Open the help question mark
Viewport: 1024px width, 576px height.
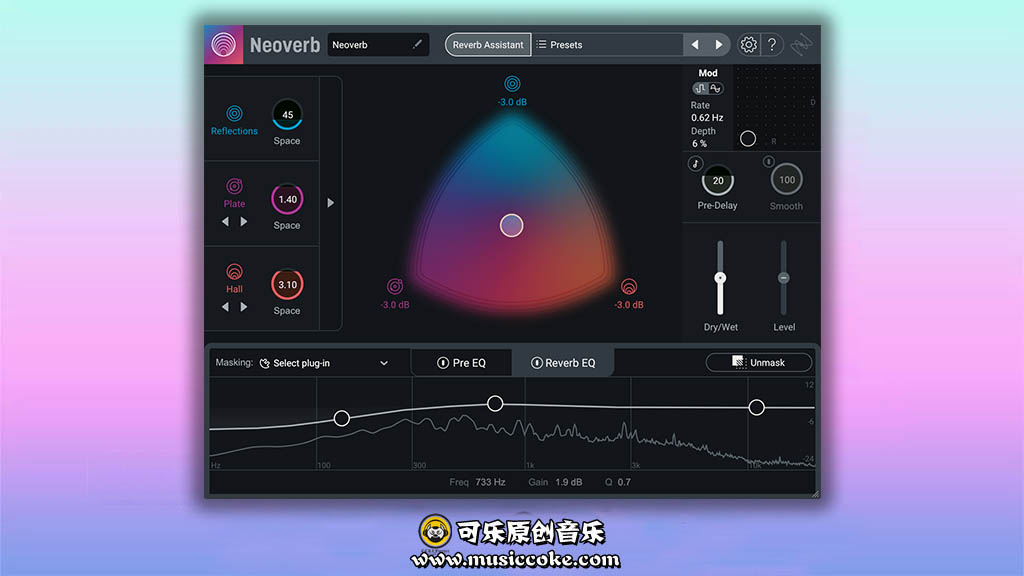772,44
